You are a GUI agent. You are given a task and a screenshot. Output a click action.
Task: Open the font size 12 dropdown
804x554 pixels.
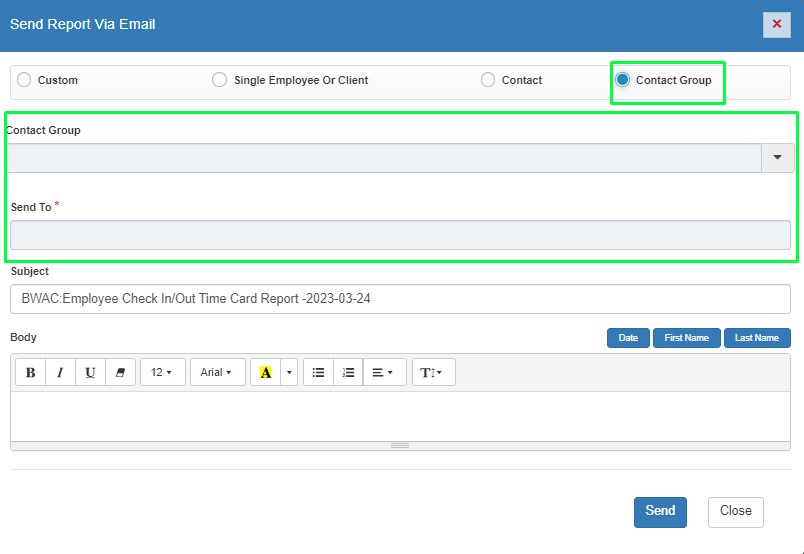[162, 372]
